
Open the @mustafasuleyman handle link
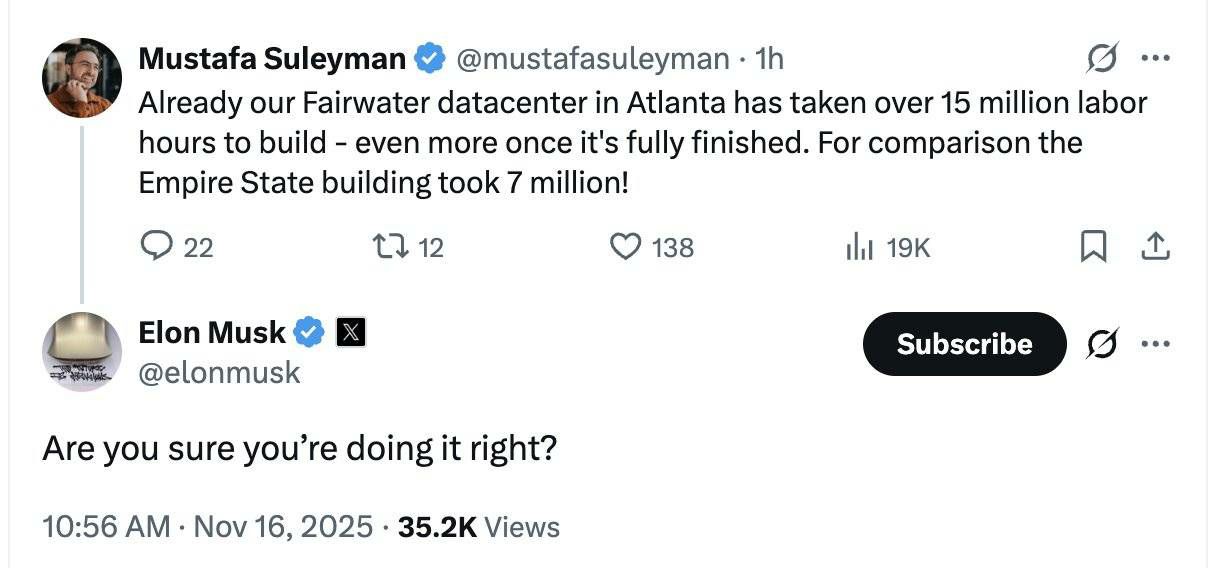click(x=593, y=59)
